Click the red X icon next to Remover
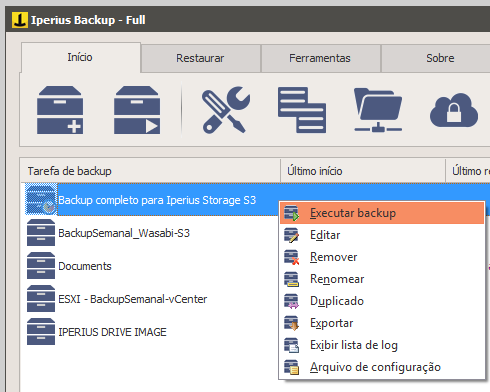This screenshot has height=392, width=490. click(x=292, y=257)
